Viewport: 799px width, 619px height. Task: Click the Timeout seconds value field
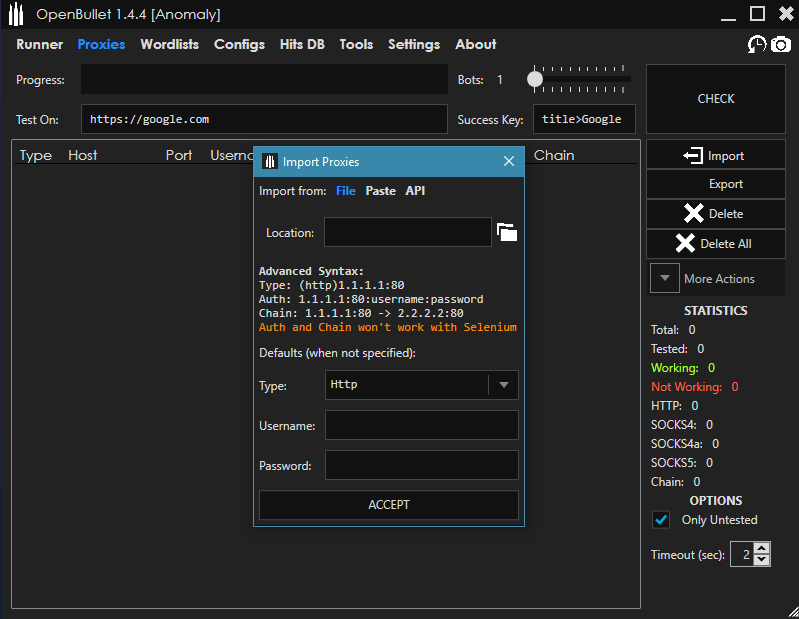pos(743,554)
